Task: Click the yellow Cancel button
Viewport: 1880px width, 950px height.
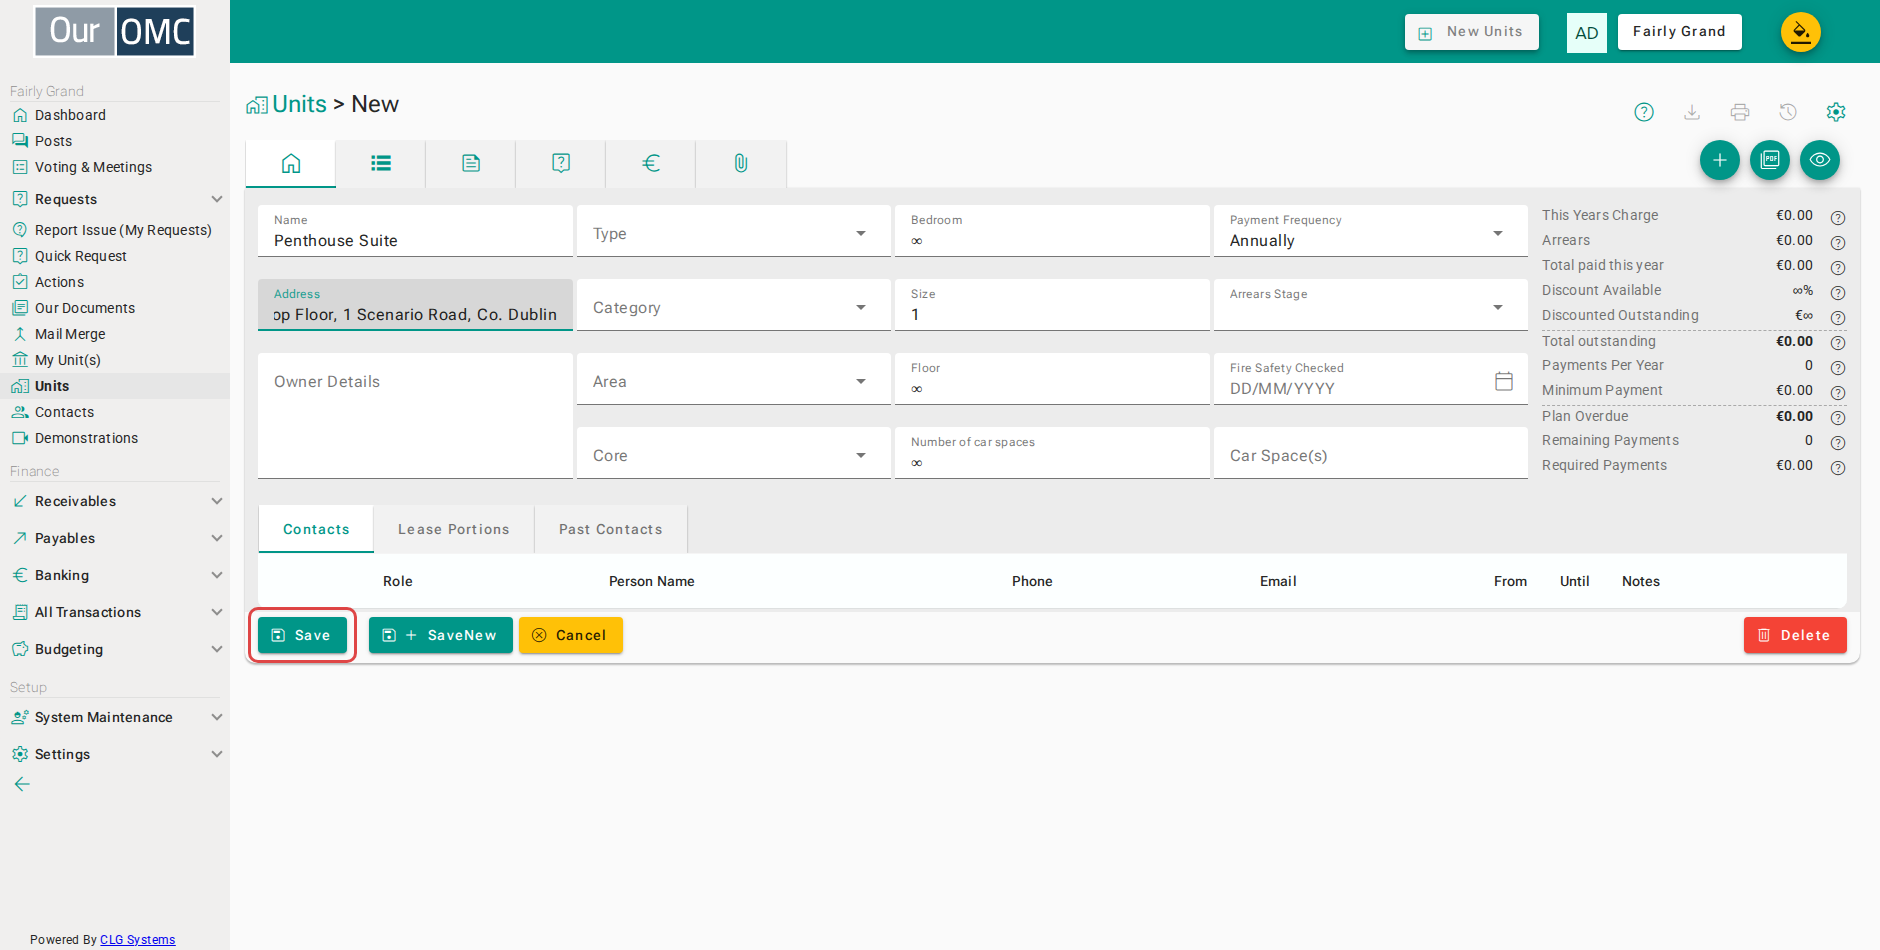Action: tap(571, 635)
